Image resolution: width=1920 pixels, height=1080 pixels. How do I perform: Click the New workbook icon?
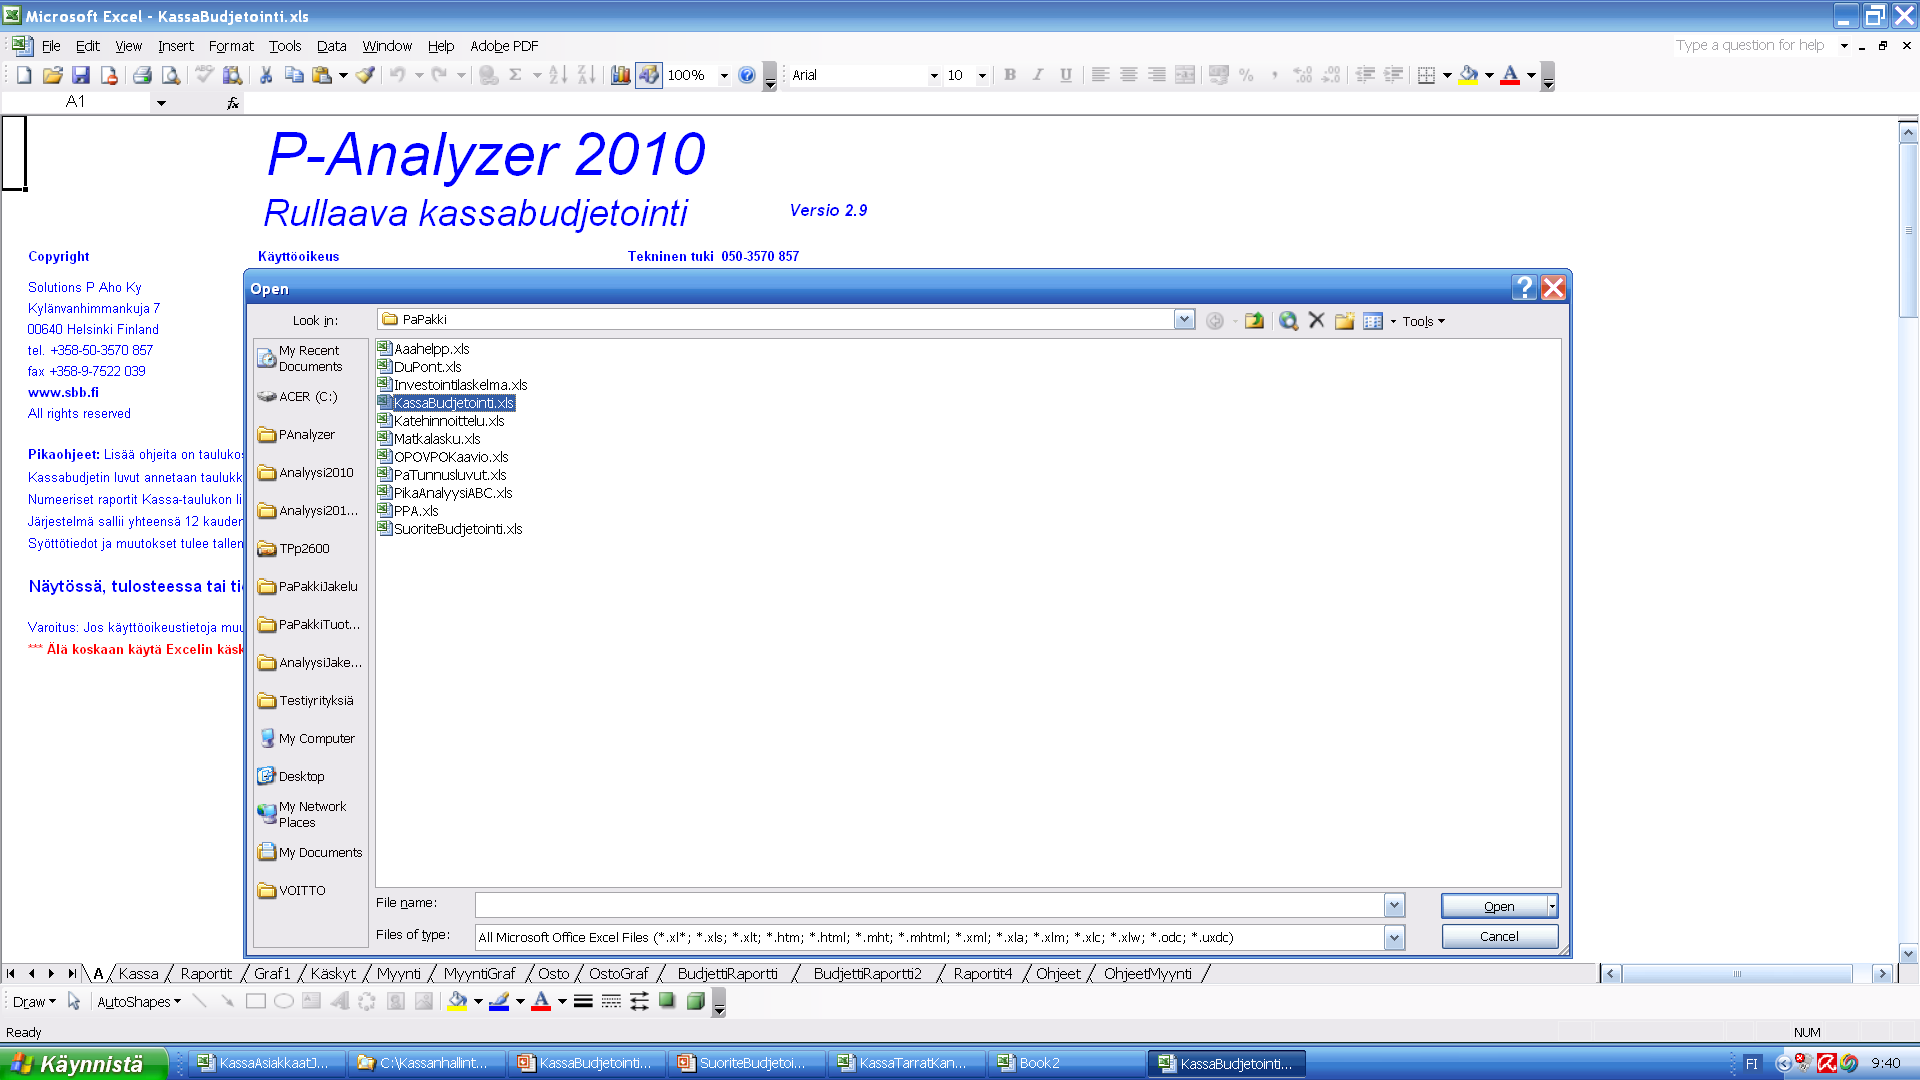pyautogui.click(x=25, y=75)
